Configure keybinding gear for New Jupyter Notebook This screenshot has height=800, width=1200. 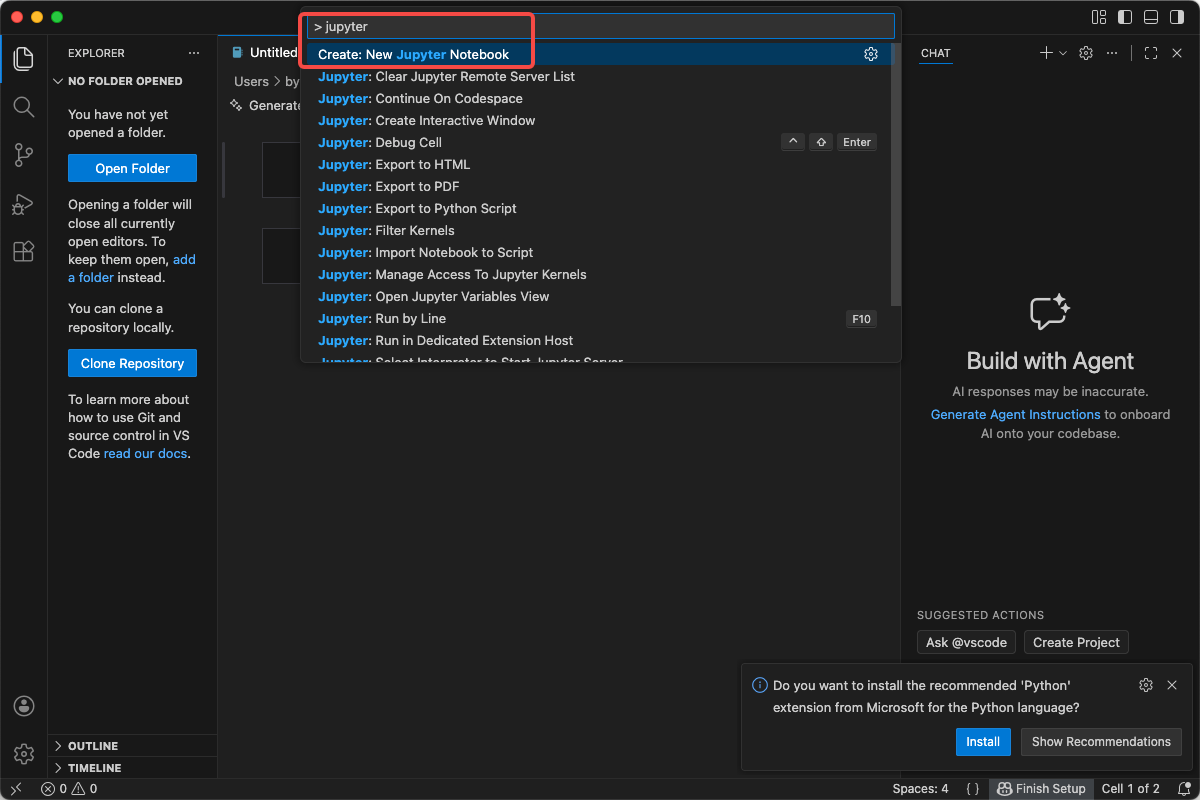click(x=870, y=54)
